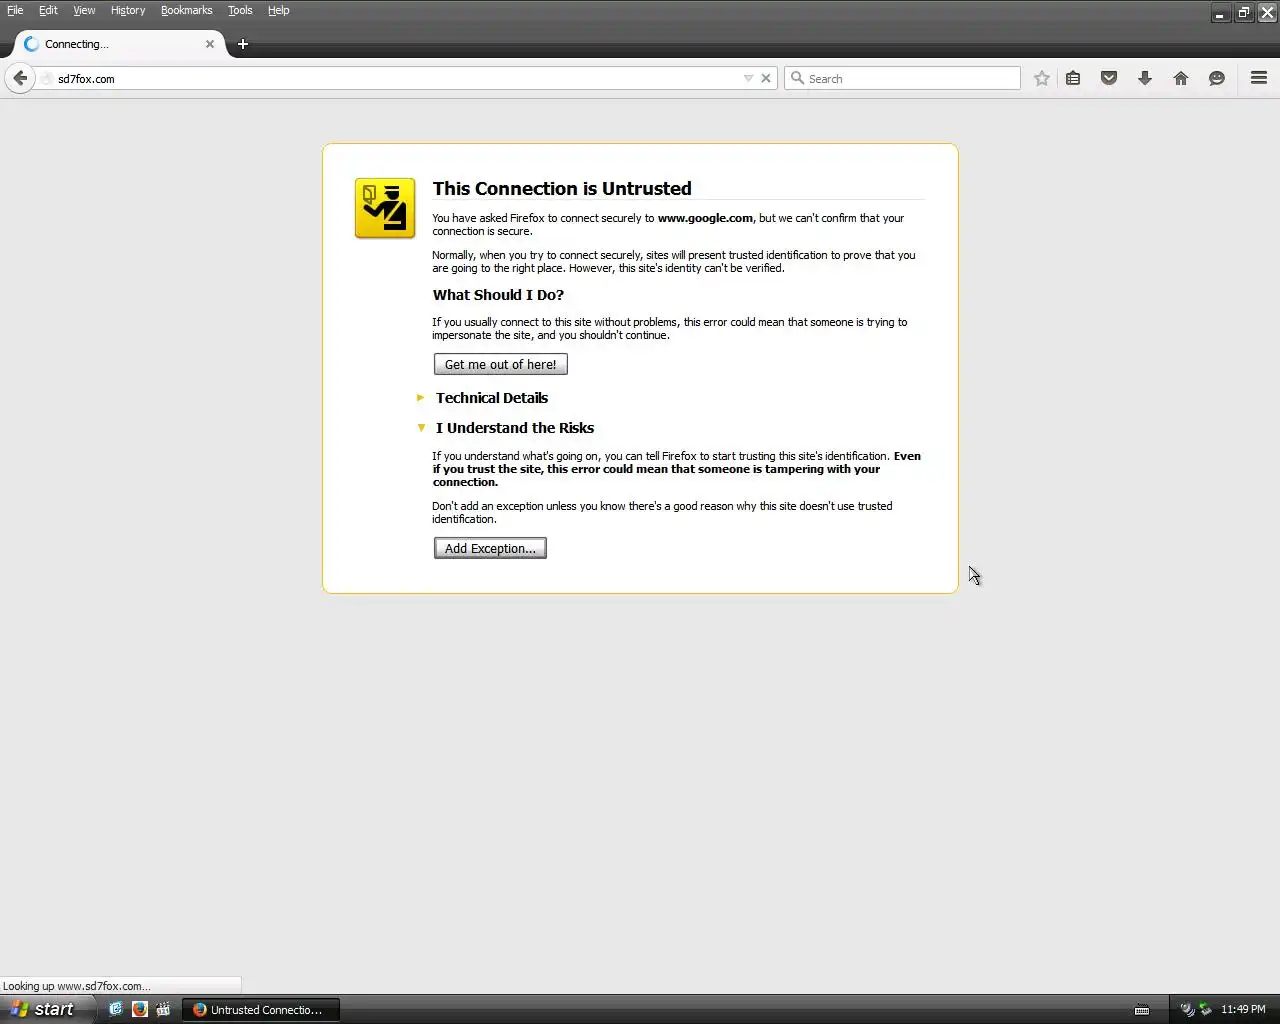This screenshot has height=1024, width=1280.
Task: Open the URL history dropdown arrow
Action: (x=748, y=78)
